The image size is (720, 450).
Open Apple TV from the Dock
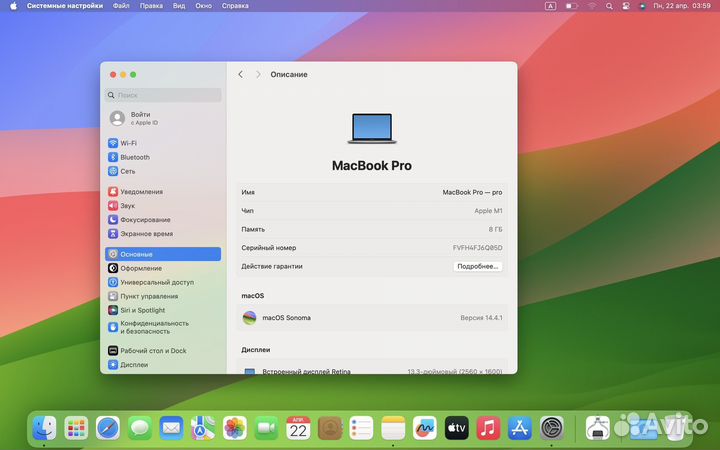point(456,428)
